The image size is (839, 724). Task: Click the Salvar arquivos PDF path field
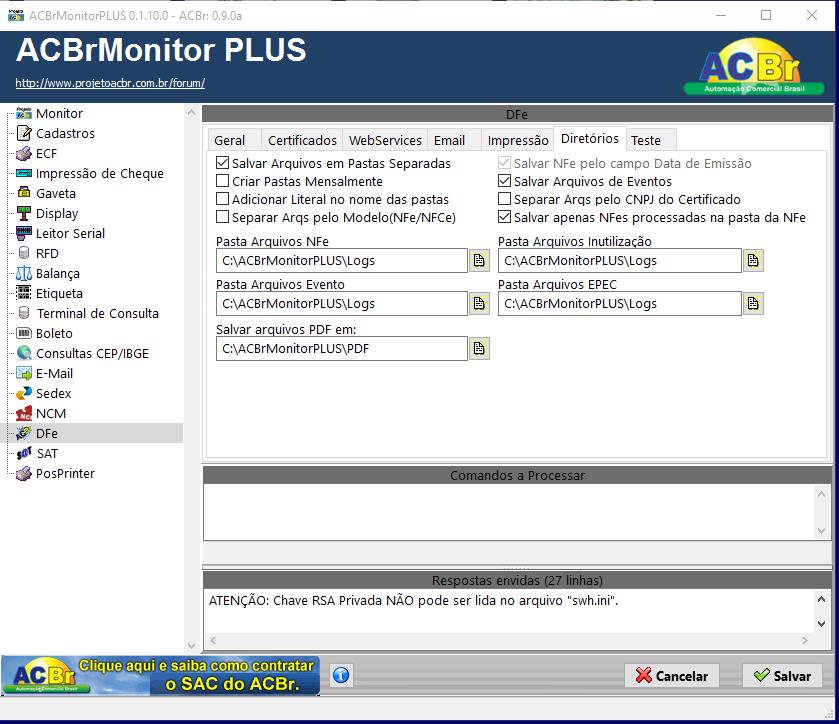coord(342,349)
